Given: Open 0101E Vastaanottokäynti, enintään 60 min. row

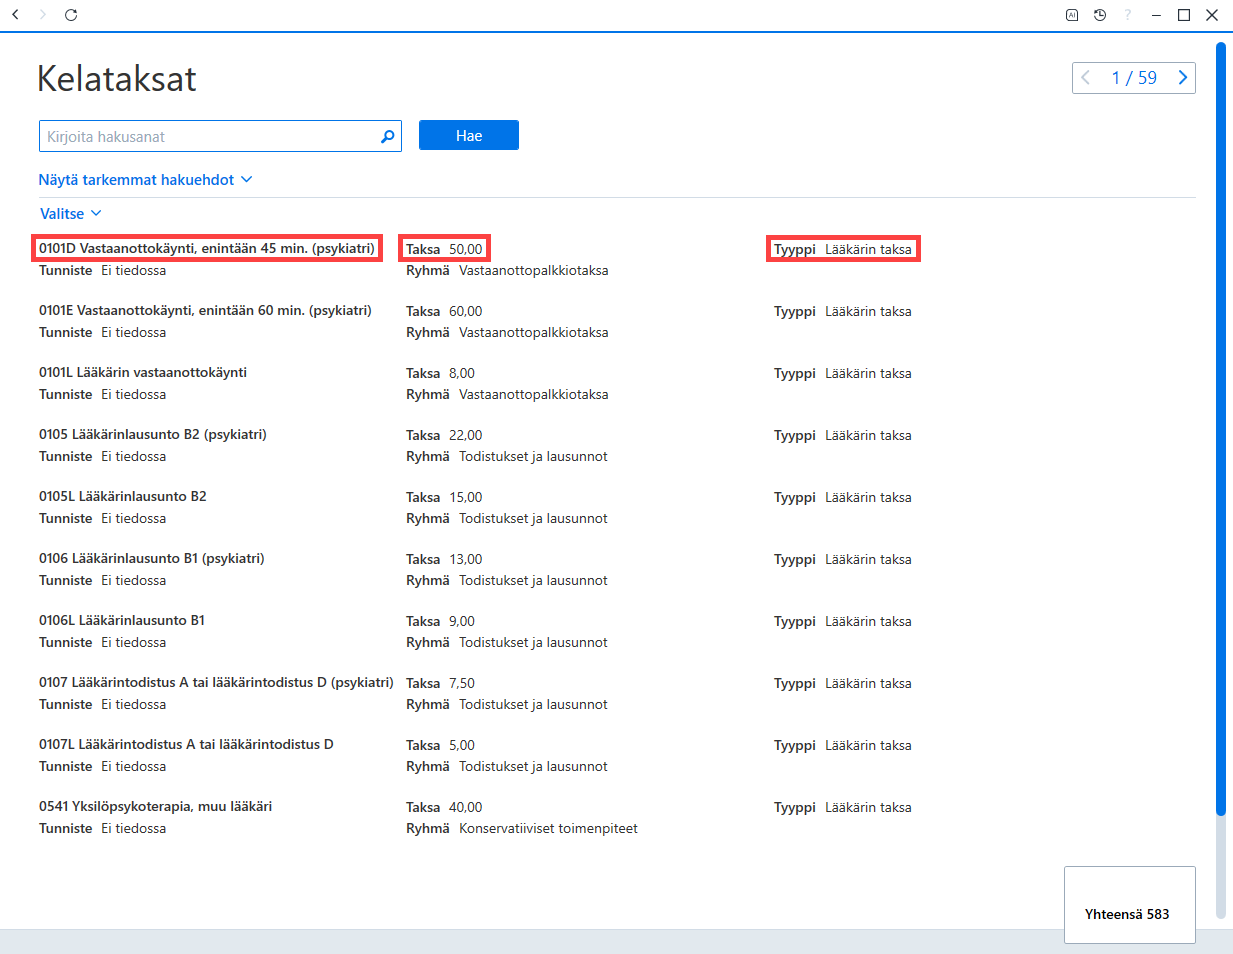Looking at the screenshot, I should point(205,311).
